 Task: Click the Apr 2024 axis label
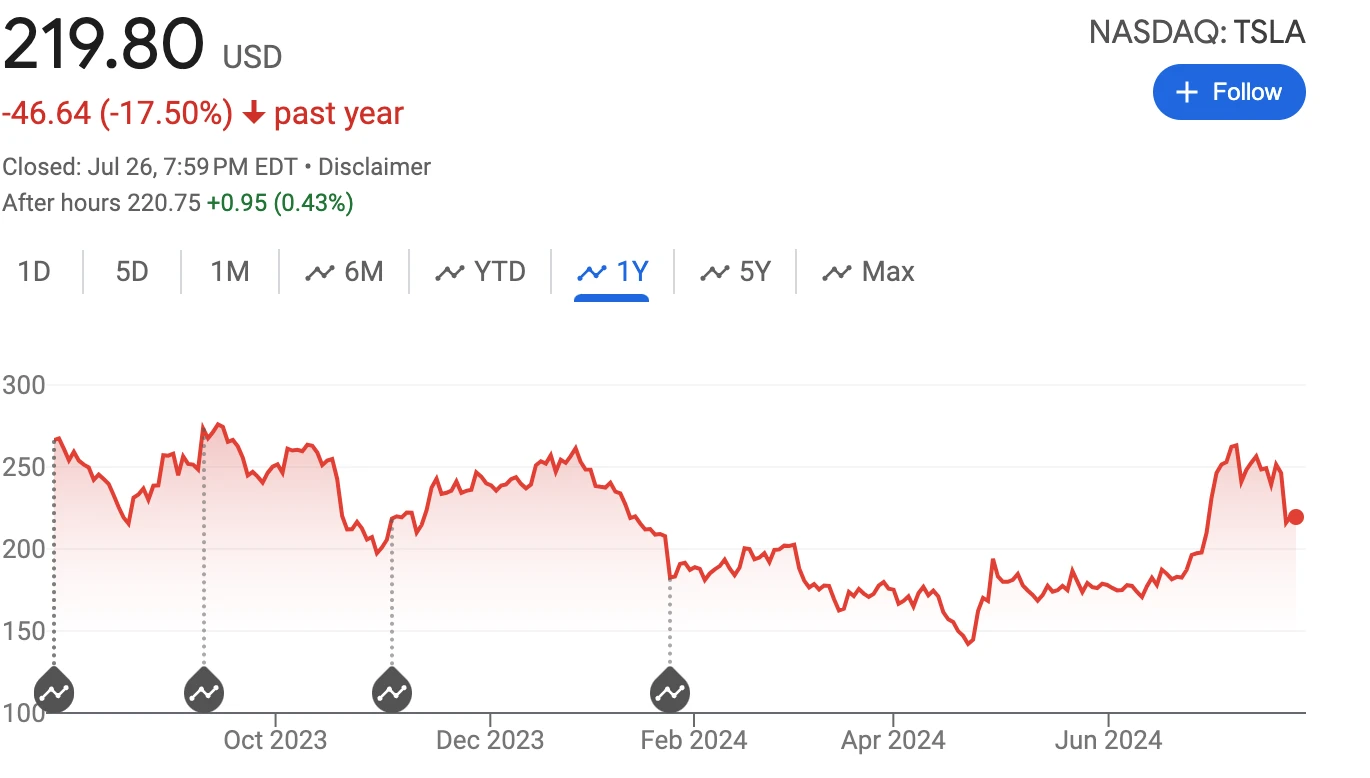893,741
